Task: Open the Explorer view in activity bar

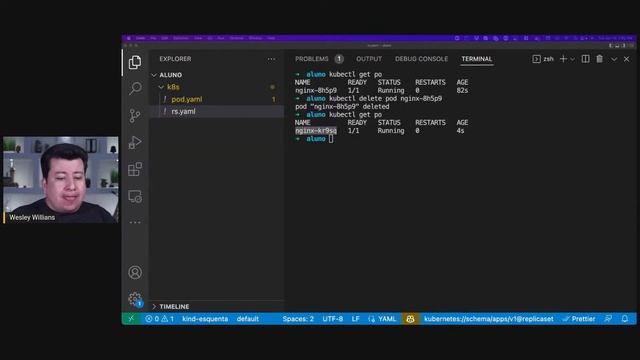Action: coord(135,62)
